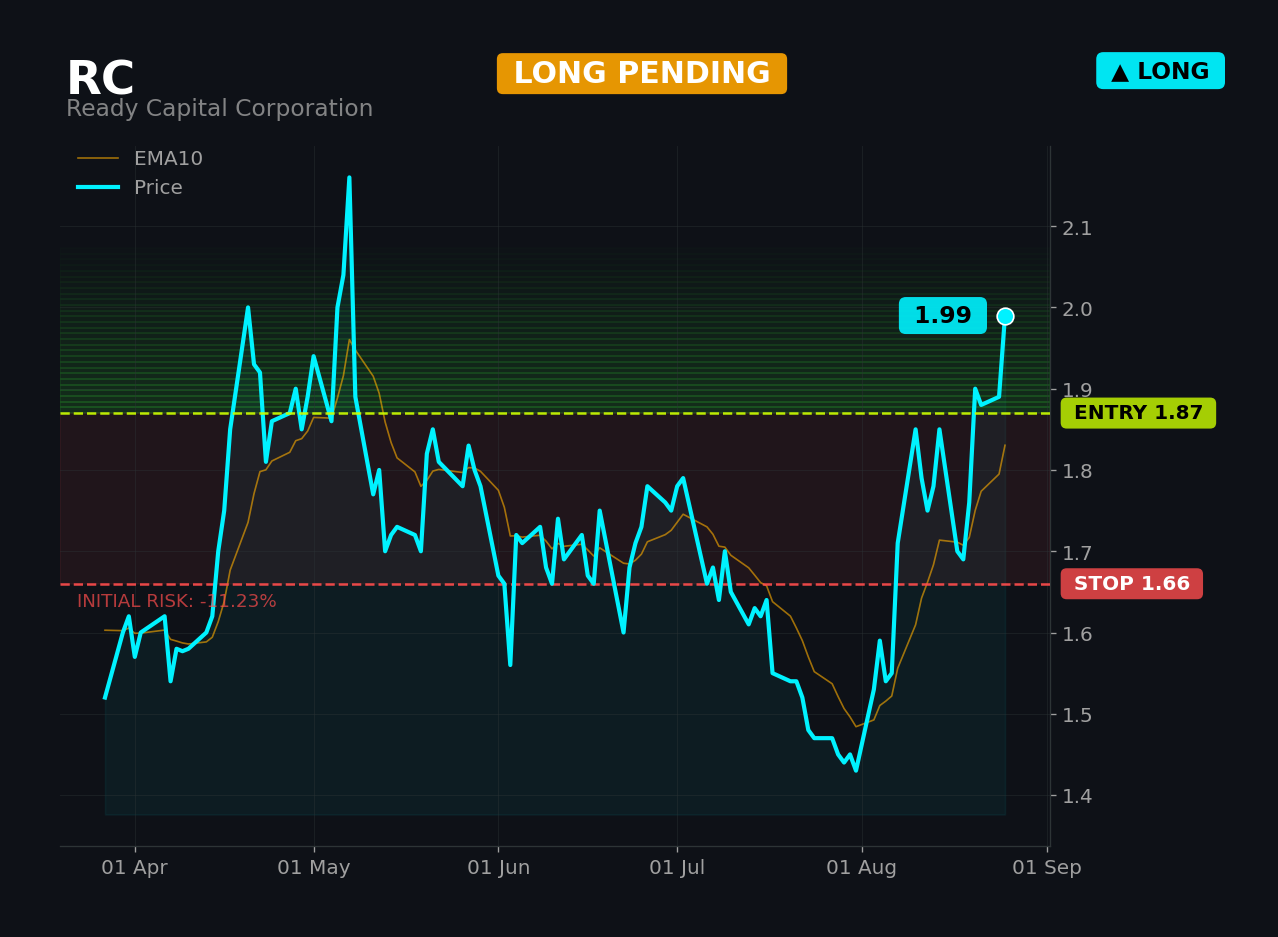Select the Price legend entry text

[x=158, y=188]
